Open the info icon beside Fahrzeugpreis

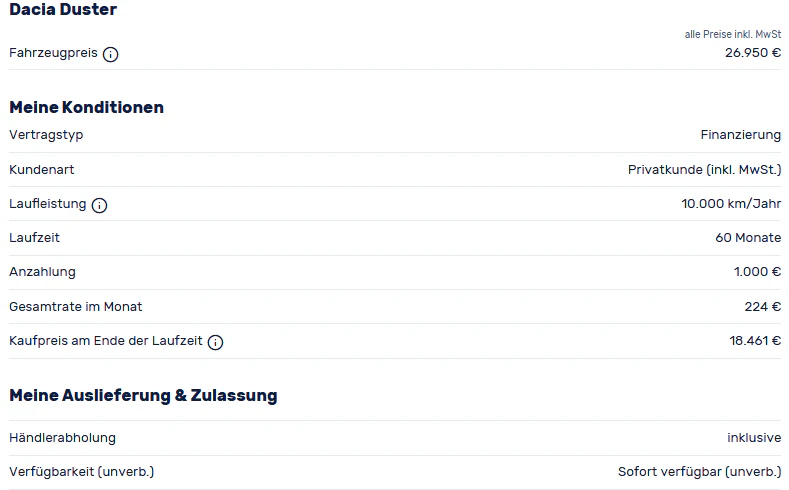pos(110,54)
